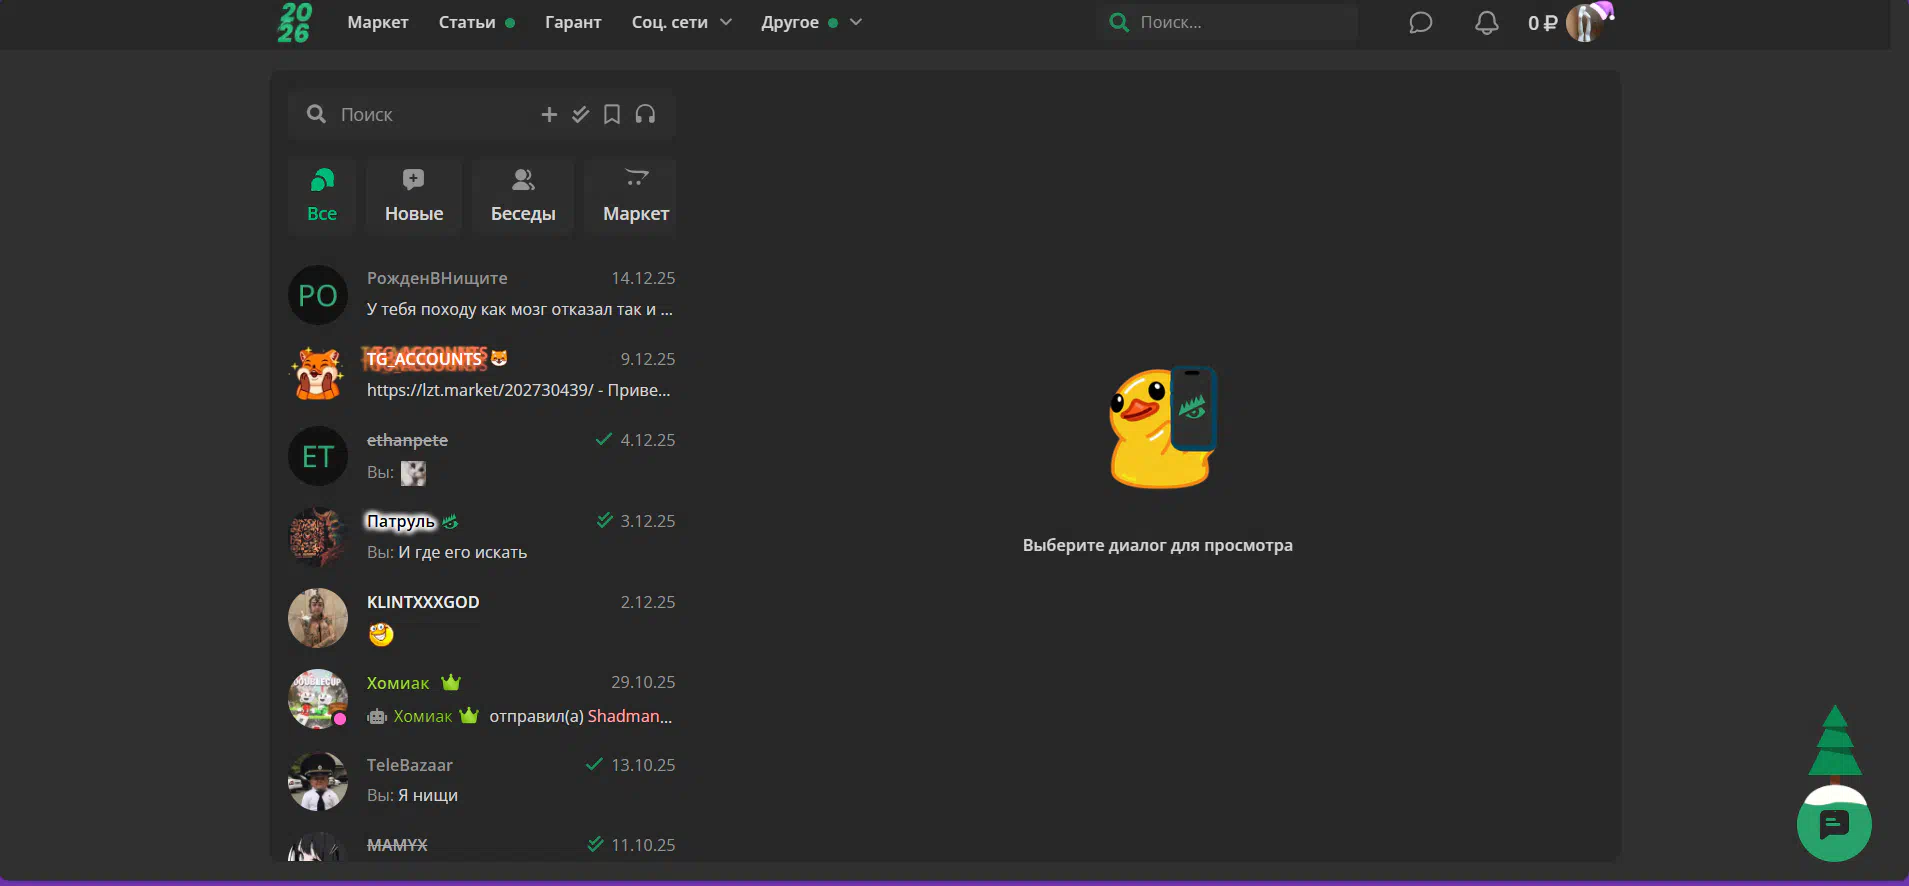Open the TG_ACCOUNTS conversation
Viewport: 1909px width, 886px height.
tap(481, 375)
